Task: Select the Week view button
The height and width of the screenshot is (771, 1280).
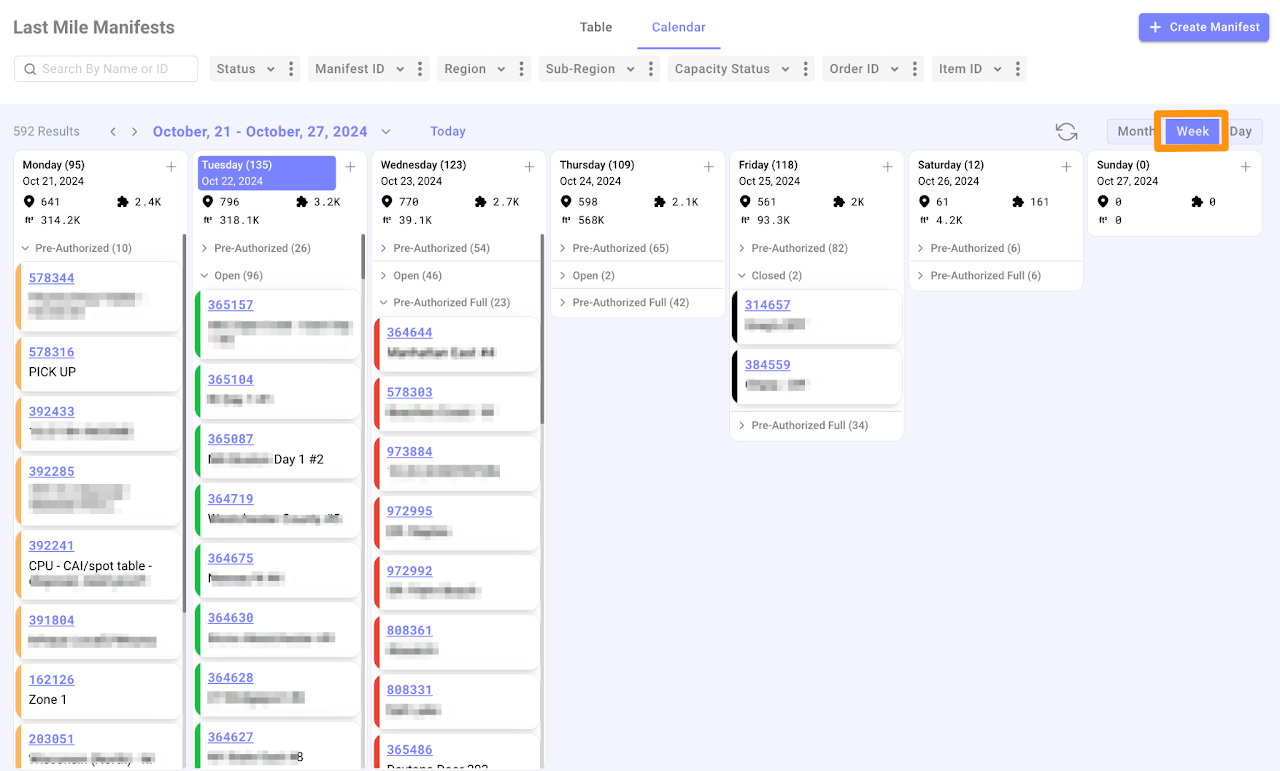Action: 1192,131
